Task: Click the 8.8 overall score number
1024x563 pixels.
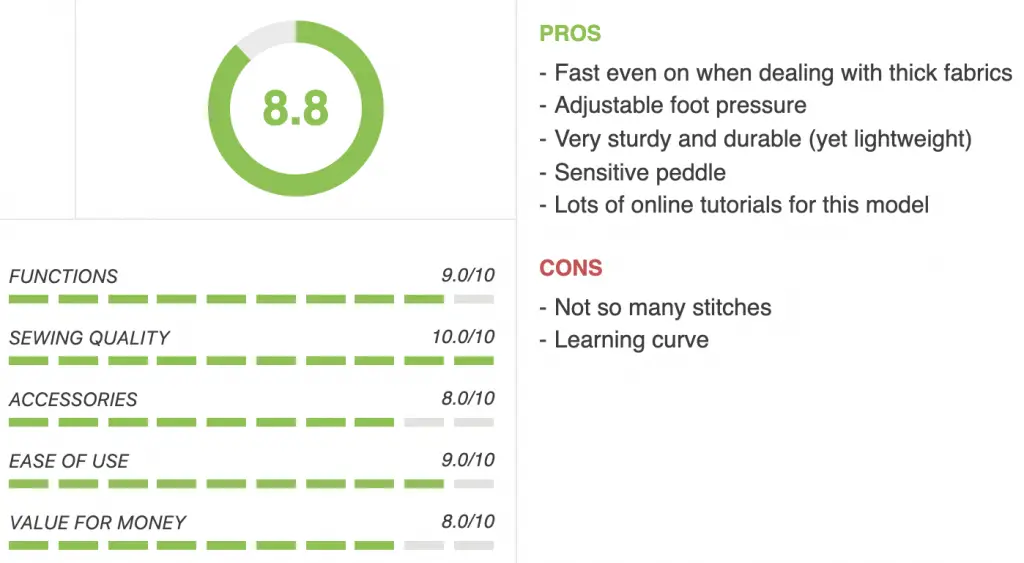Action: (x=295, y=108)
